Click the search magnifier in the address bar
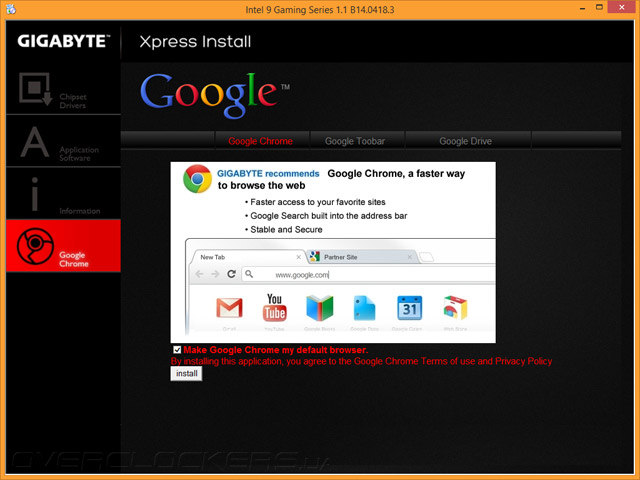Viewport: 640px width, 480px height. 249,274
